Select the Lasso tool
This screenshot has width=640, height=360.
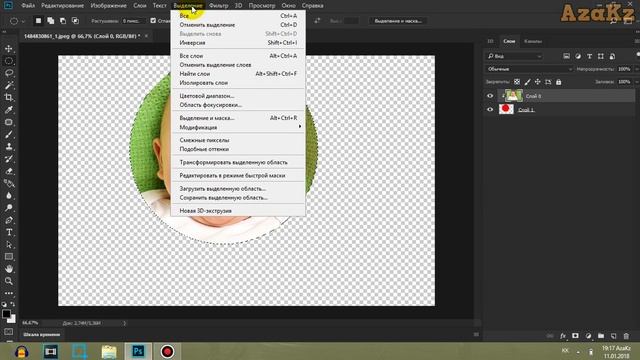(9, 73)
